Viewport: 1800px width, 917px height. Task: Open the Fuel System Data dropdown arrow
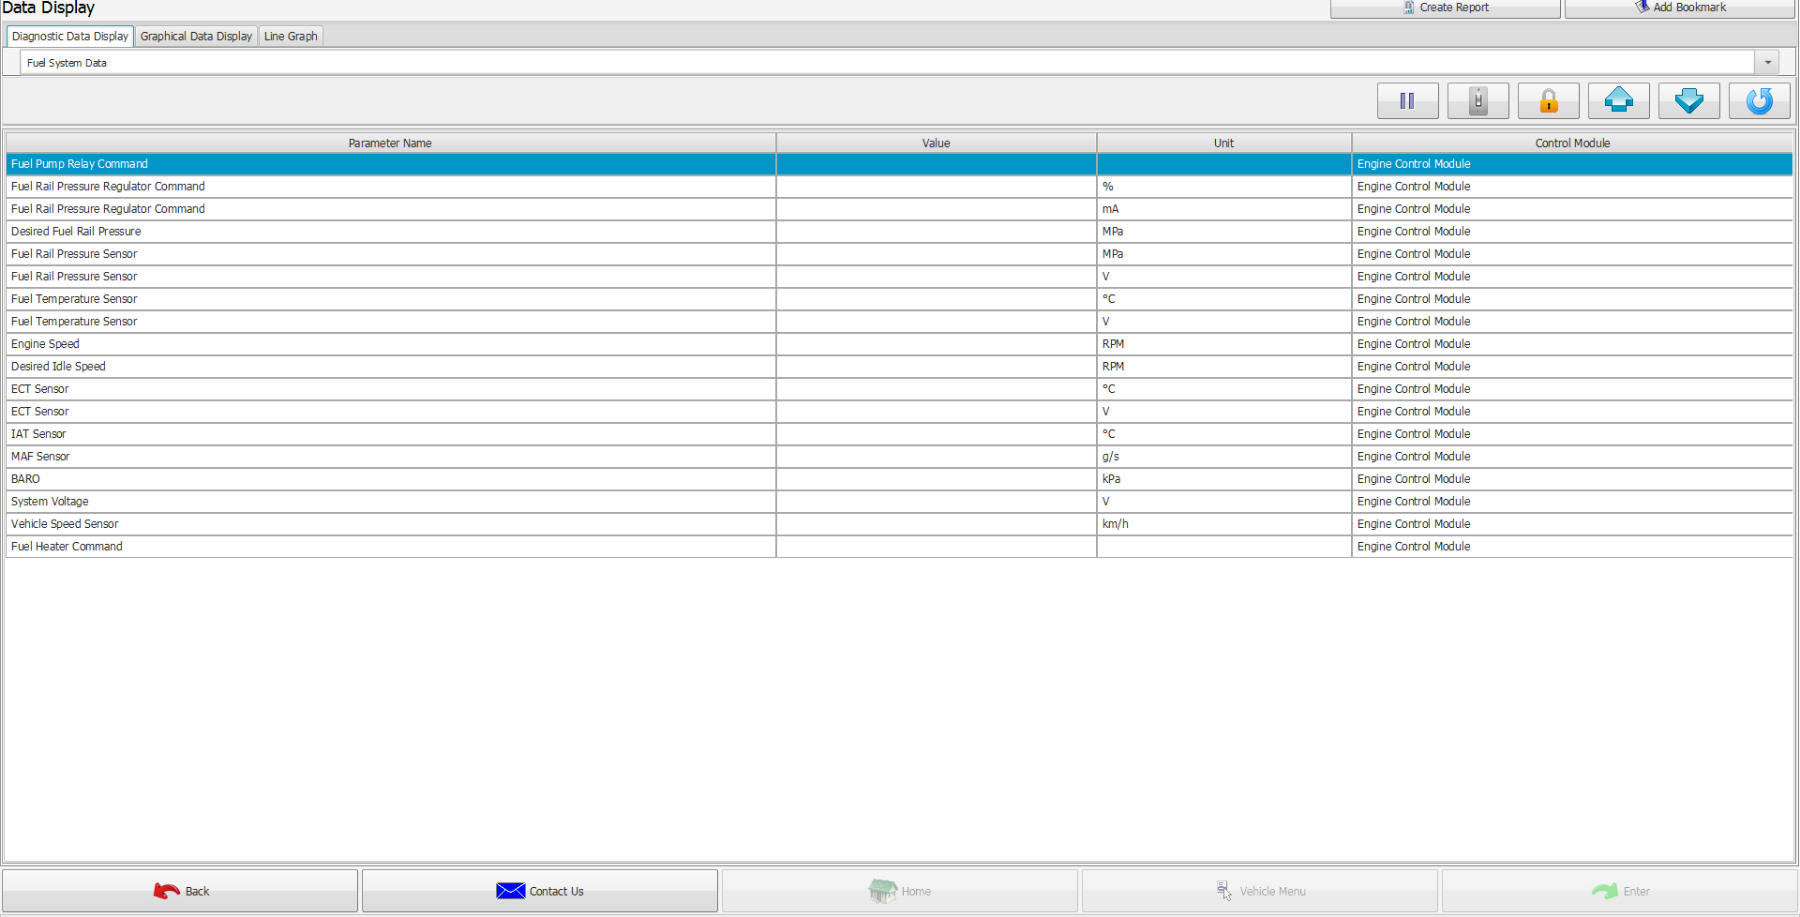1767,62
